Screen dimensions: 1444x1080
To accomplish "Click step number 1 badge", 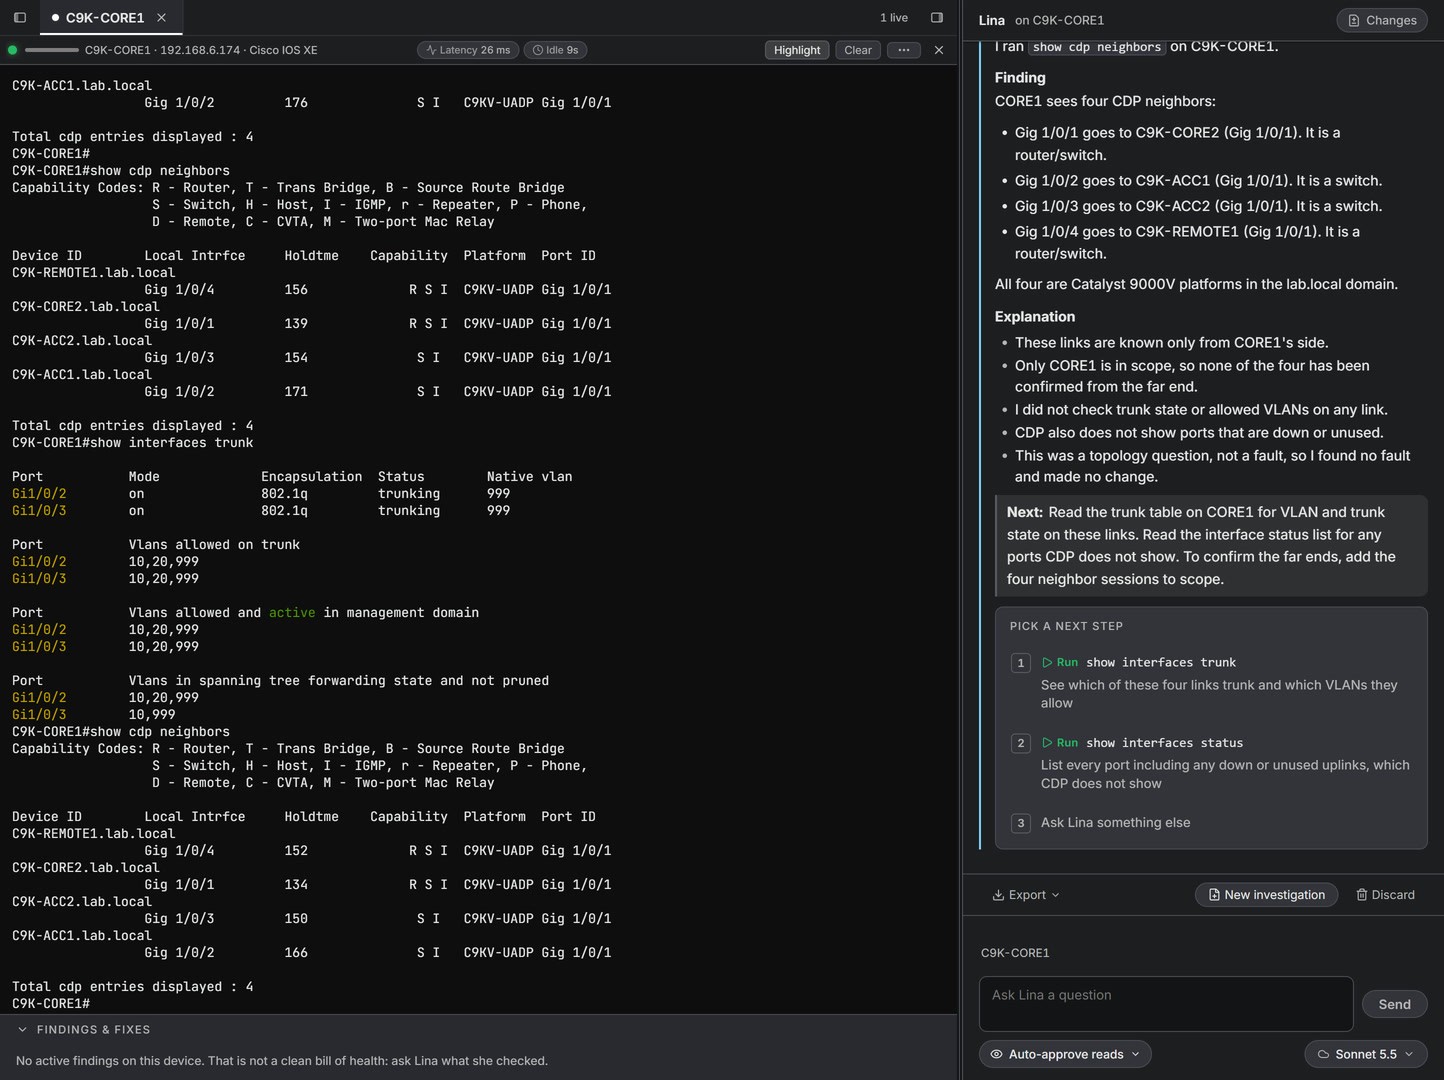I will click(1021, 663).
